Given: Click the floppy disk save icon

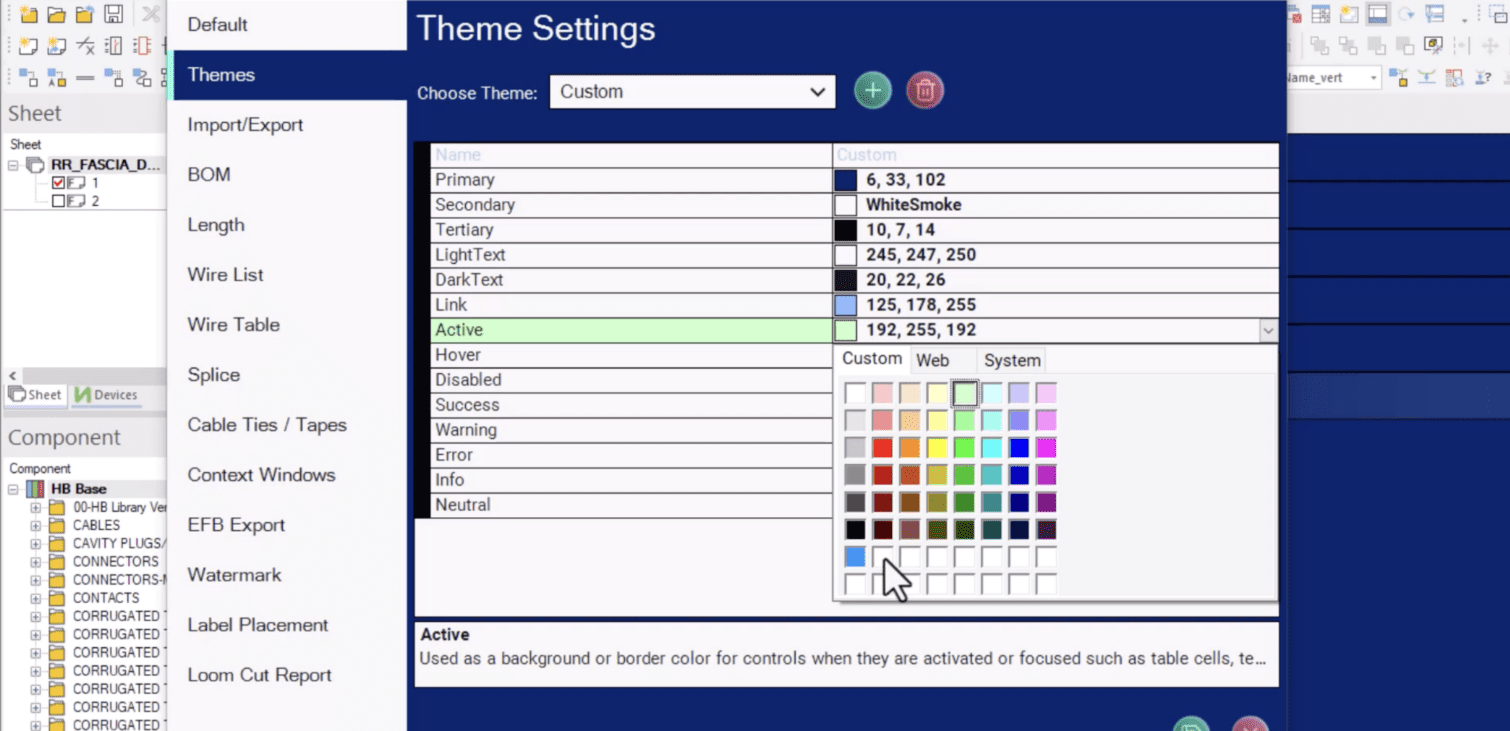Looking at the screenshot, I should click(x=113, y=14).
